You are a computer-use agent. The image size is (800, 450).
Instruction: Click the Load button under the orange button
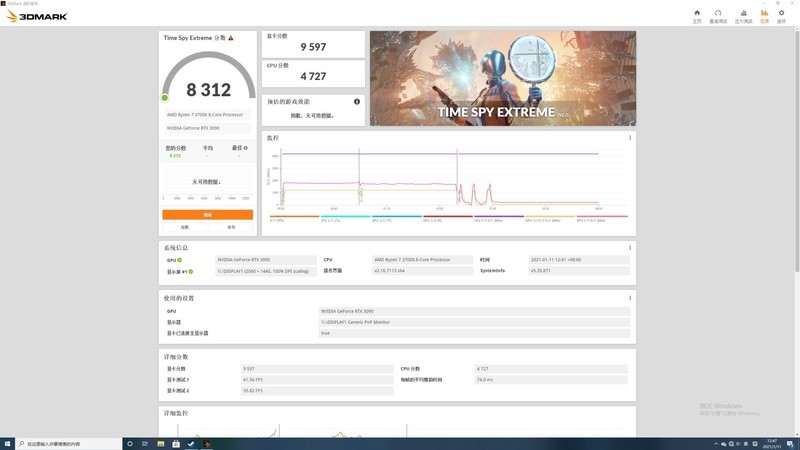pos(185,227)
